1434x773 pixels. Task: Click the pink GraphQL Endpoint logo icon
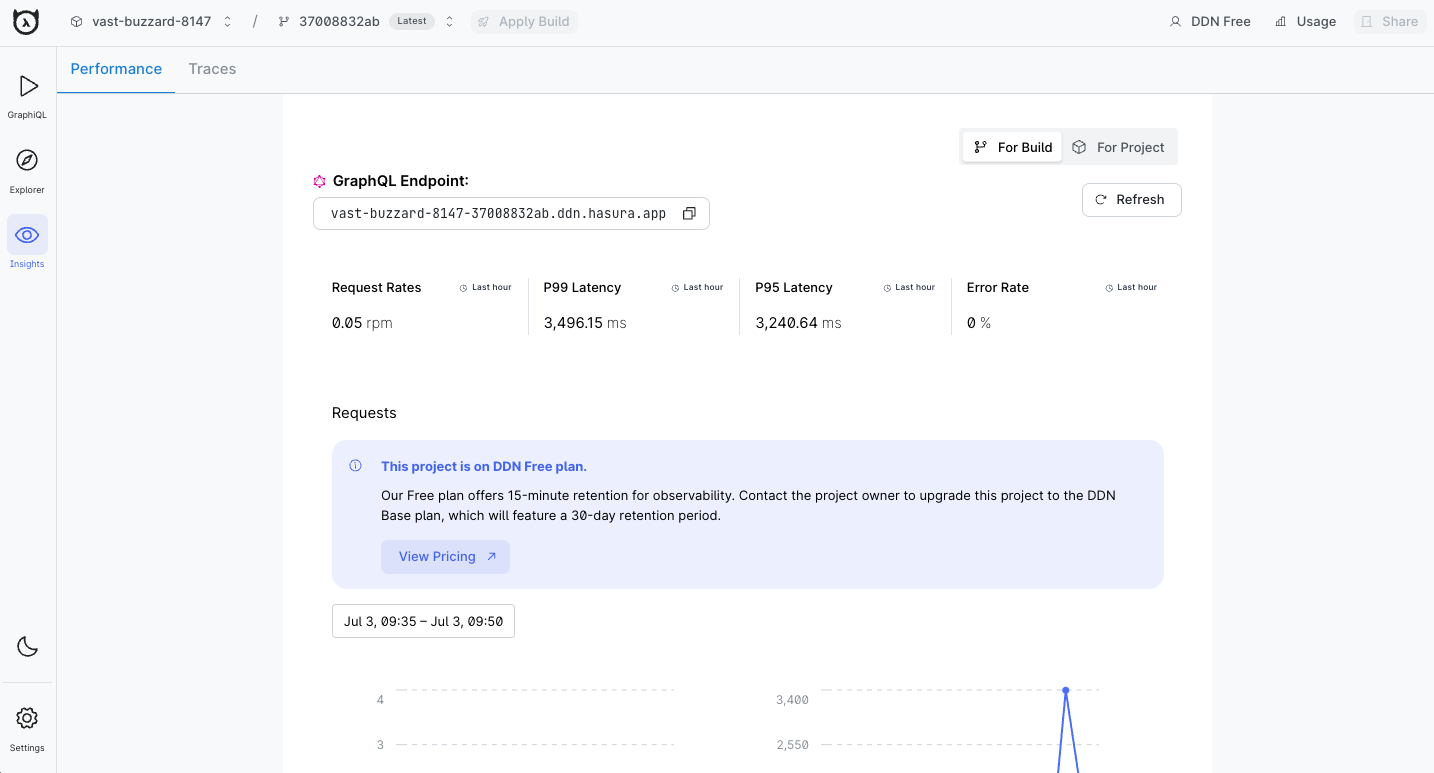(320, 181)
